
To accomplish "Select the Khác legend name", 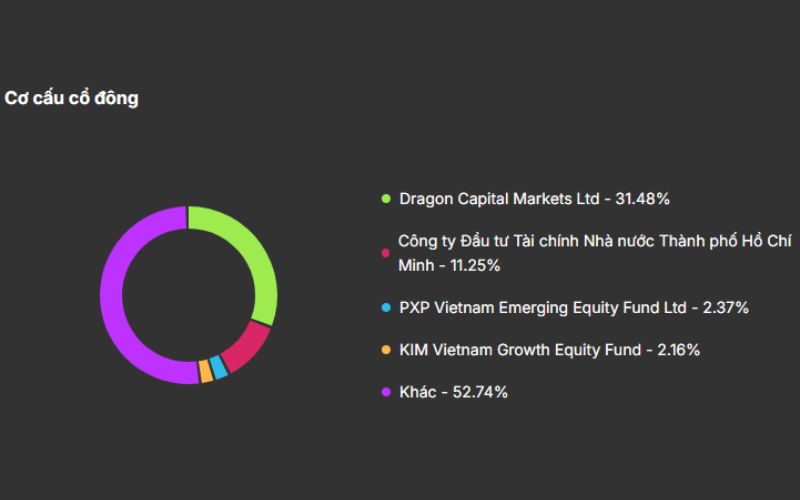I will 417,393.
